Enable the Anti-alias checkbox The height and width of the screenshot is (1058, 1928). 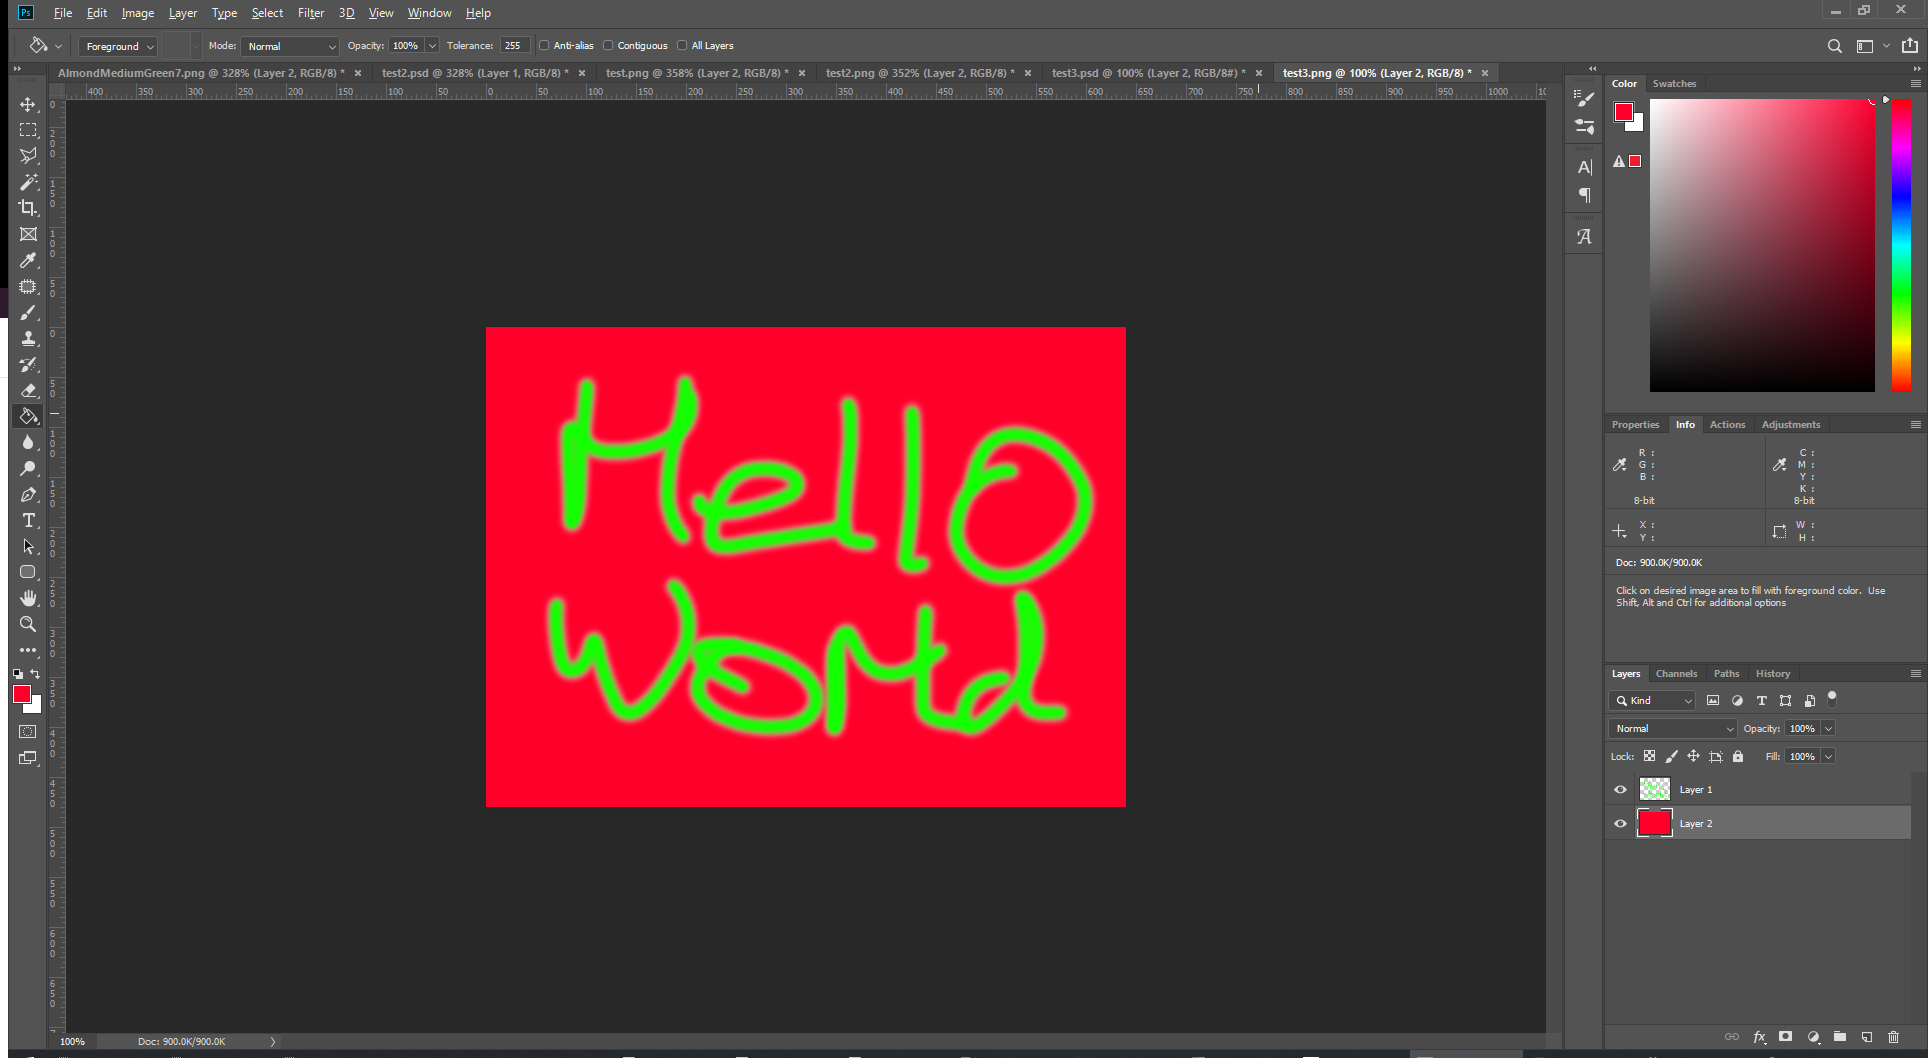[x=544, y=46]
